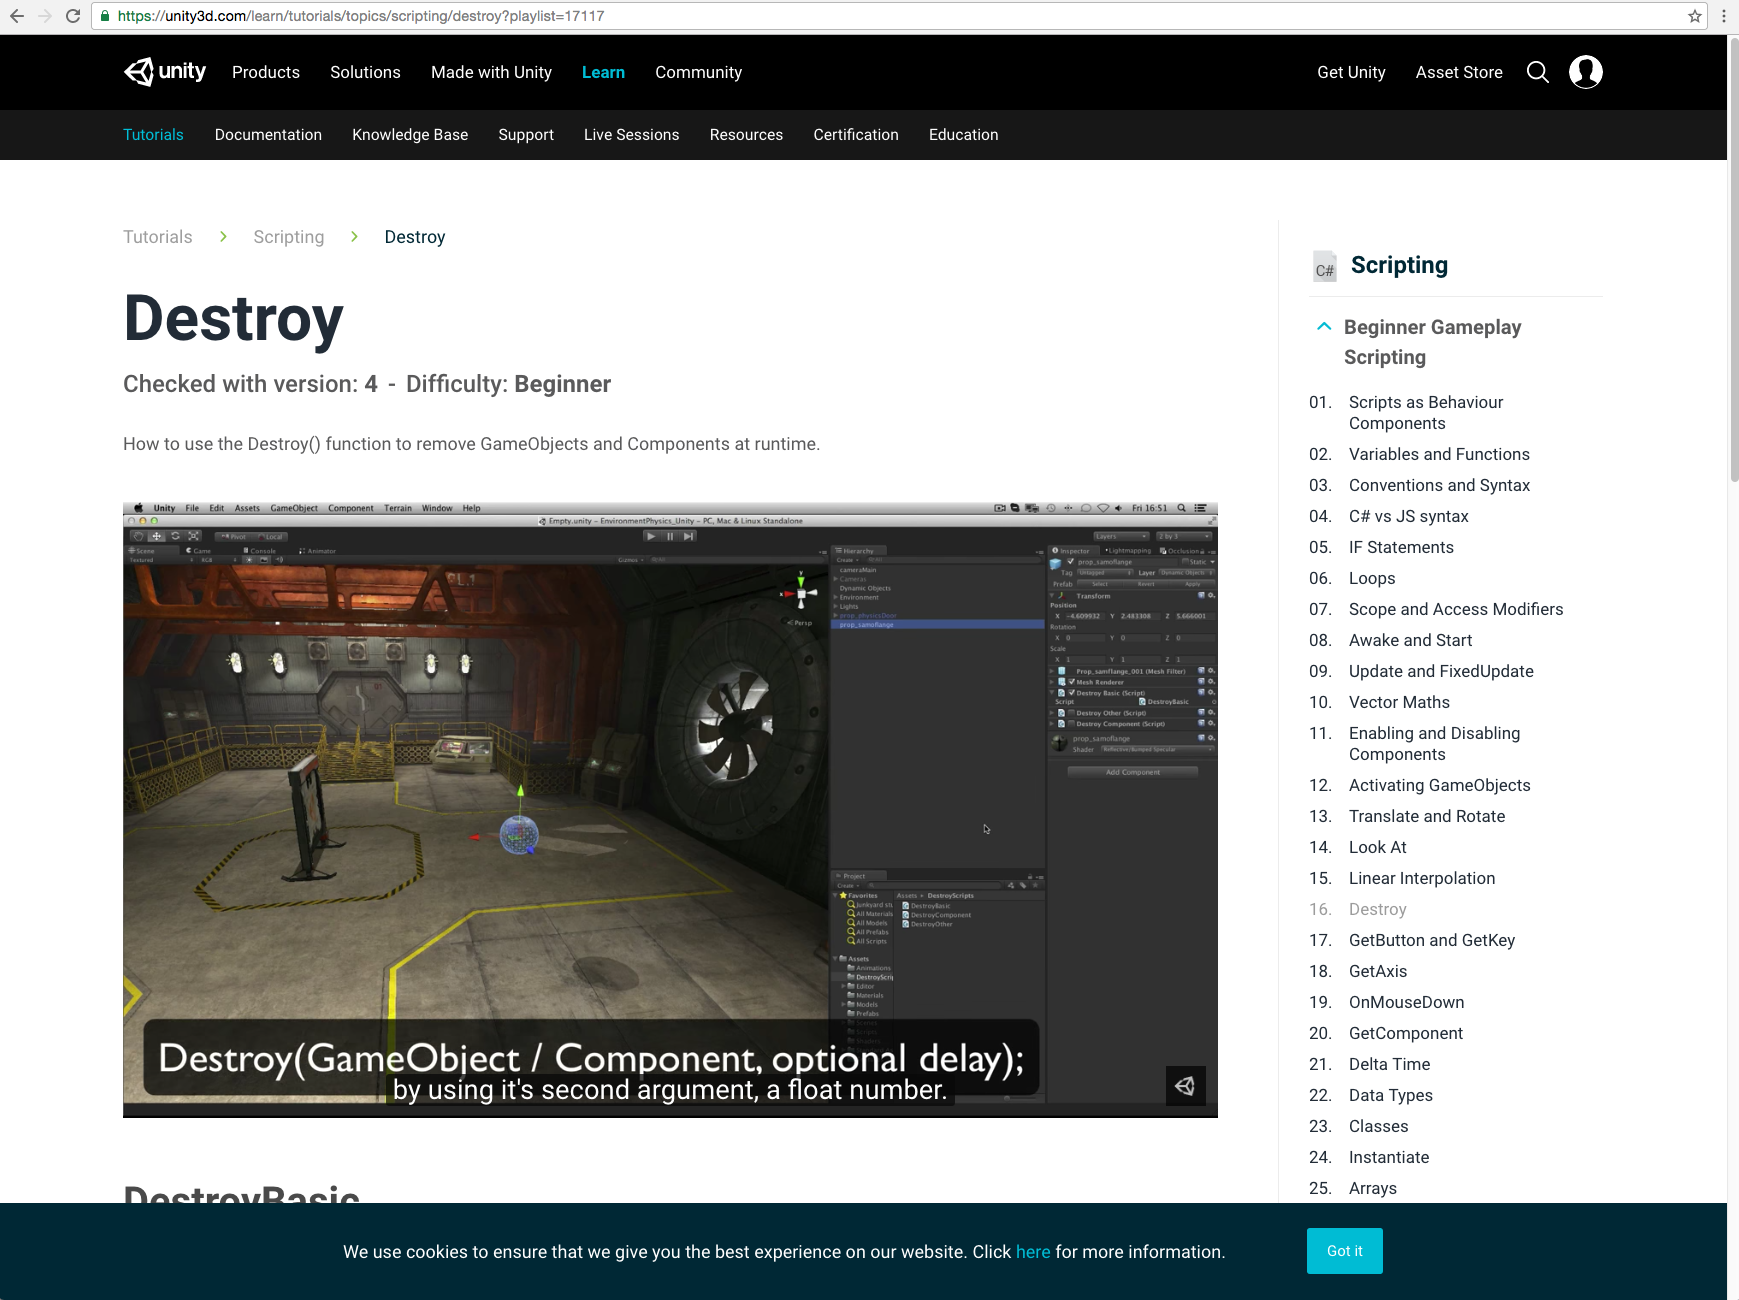Open Variables and Functions tutorial
The image size is (1739, 1300).
click(x=1439, y=454)
